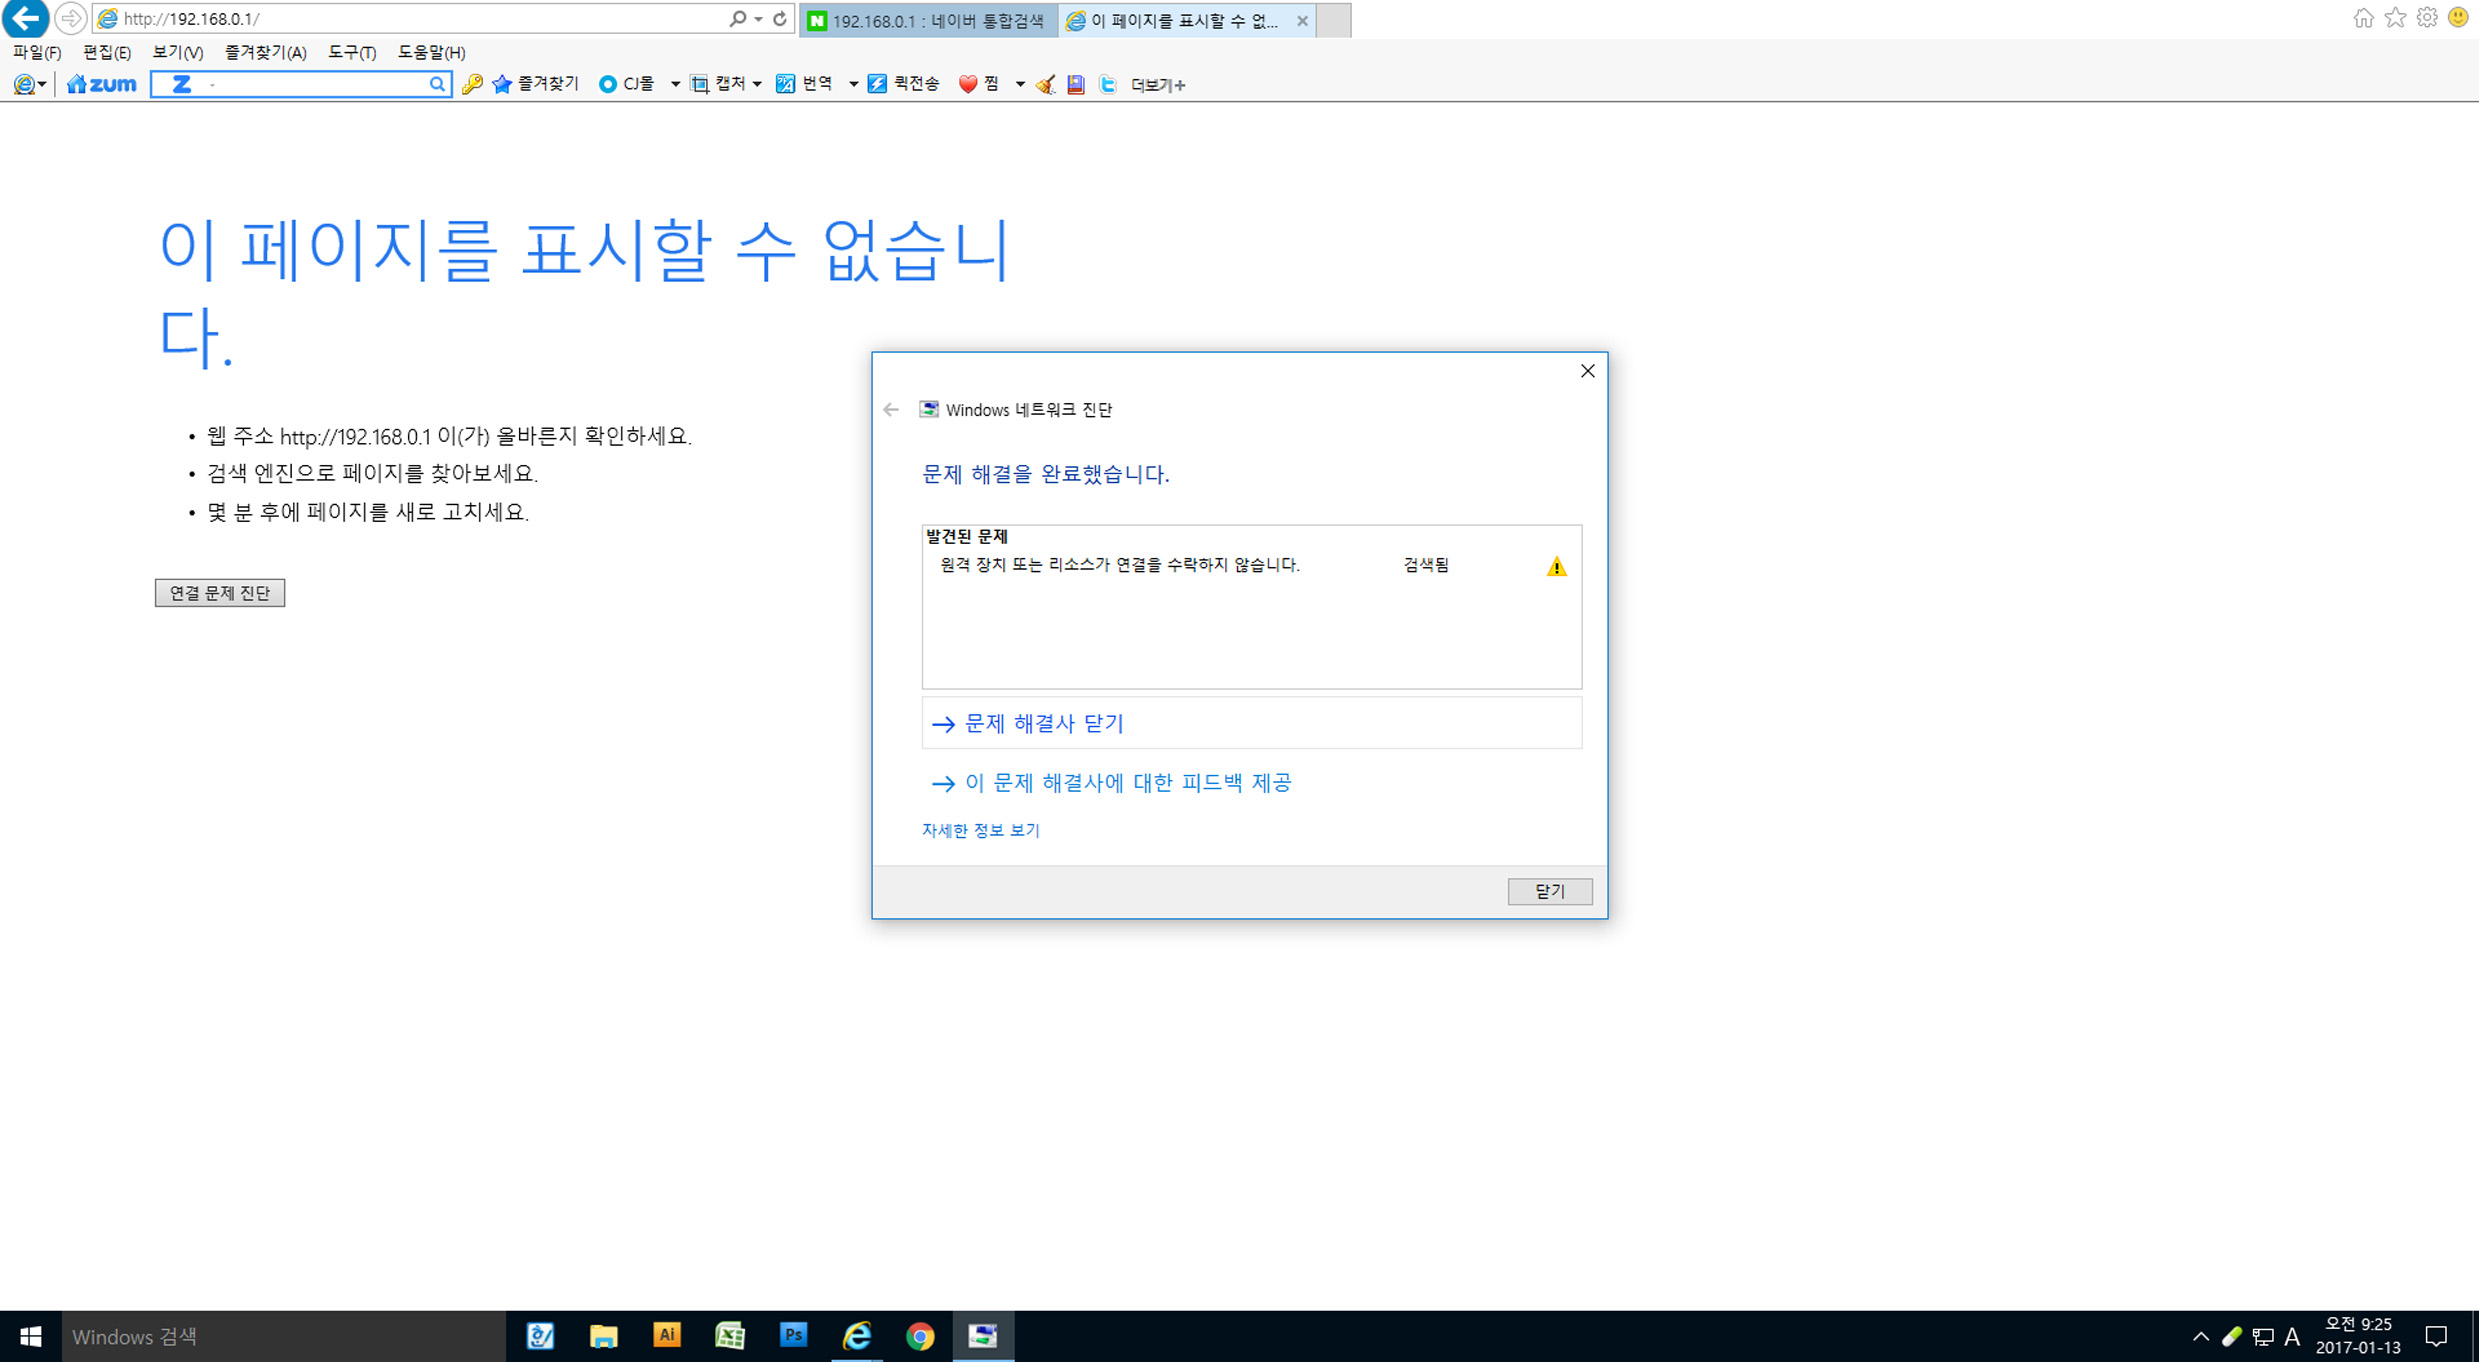This screenshot has height=1362, width=2480.
Task: Click the 닫기 button in dialog
Action: [1550, 891]
